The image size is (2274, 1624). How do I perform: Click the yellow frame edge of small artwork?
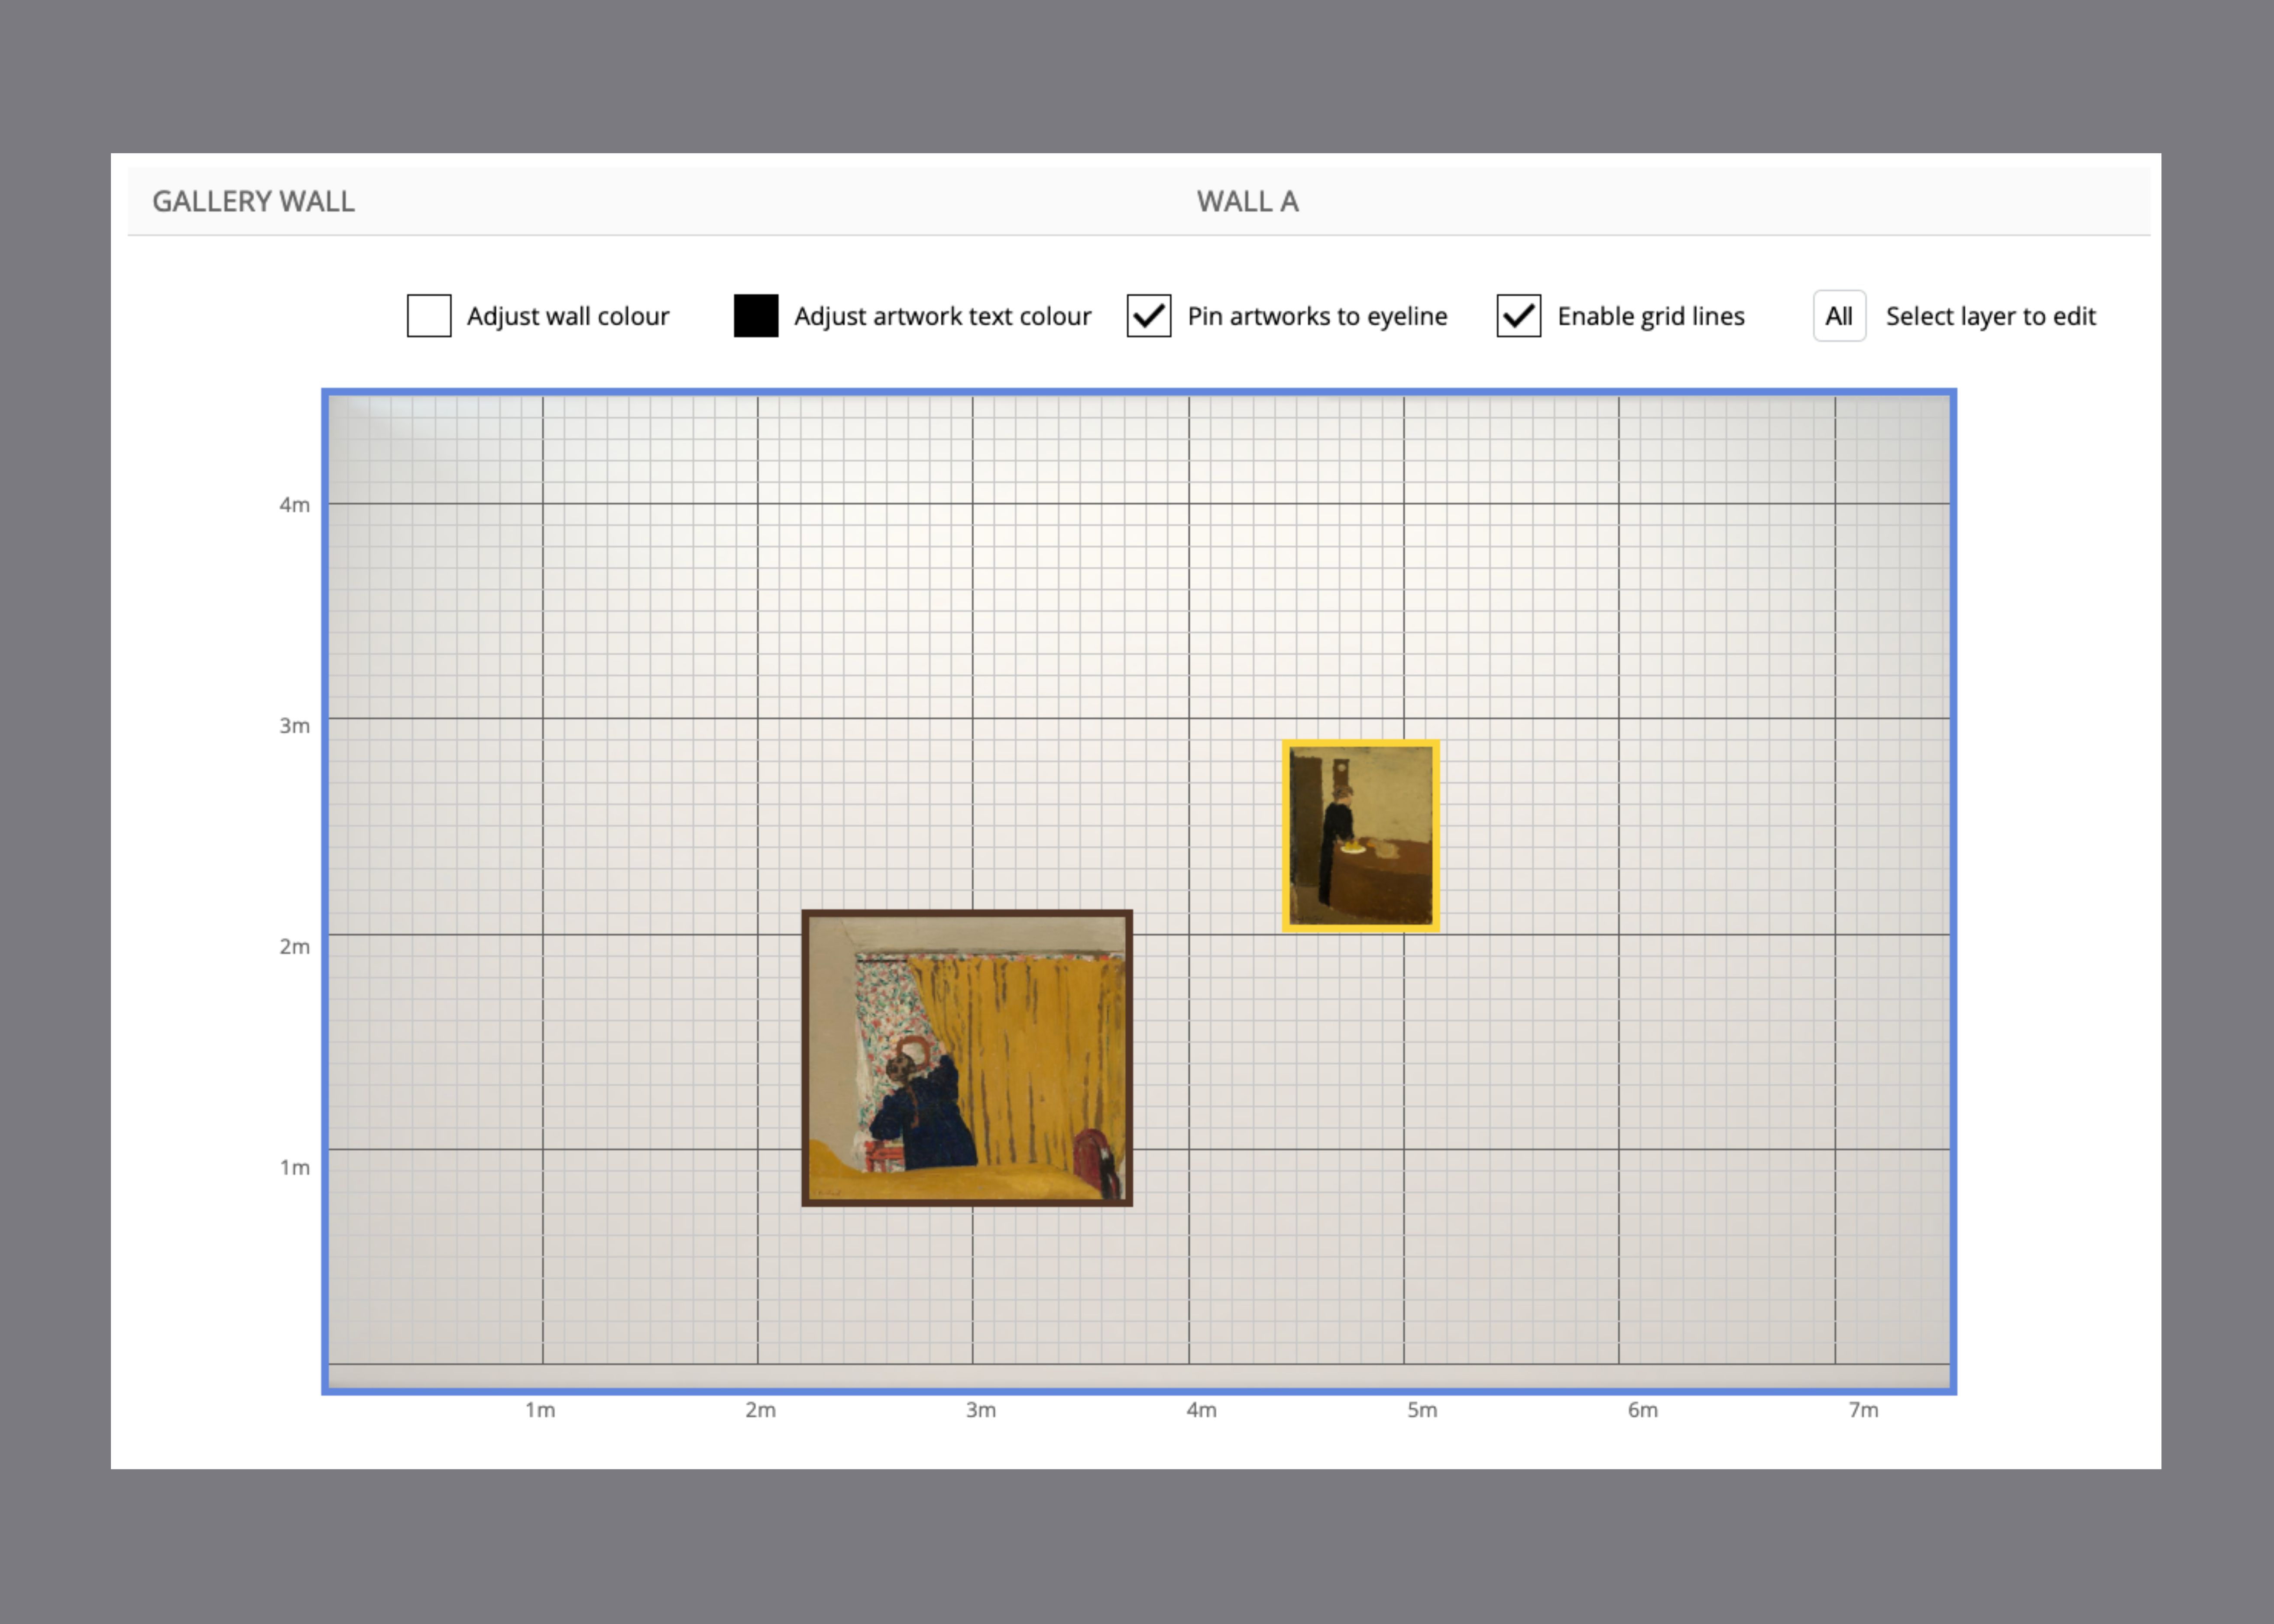click(x=1286, y=836)
